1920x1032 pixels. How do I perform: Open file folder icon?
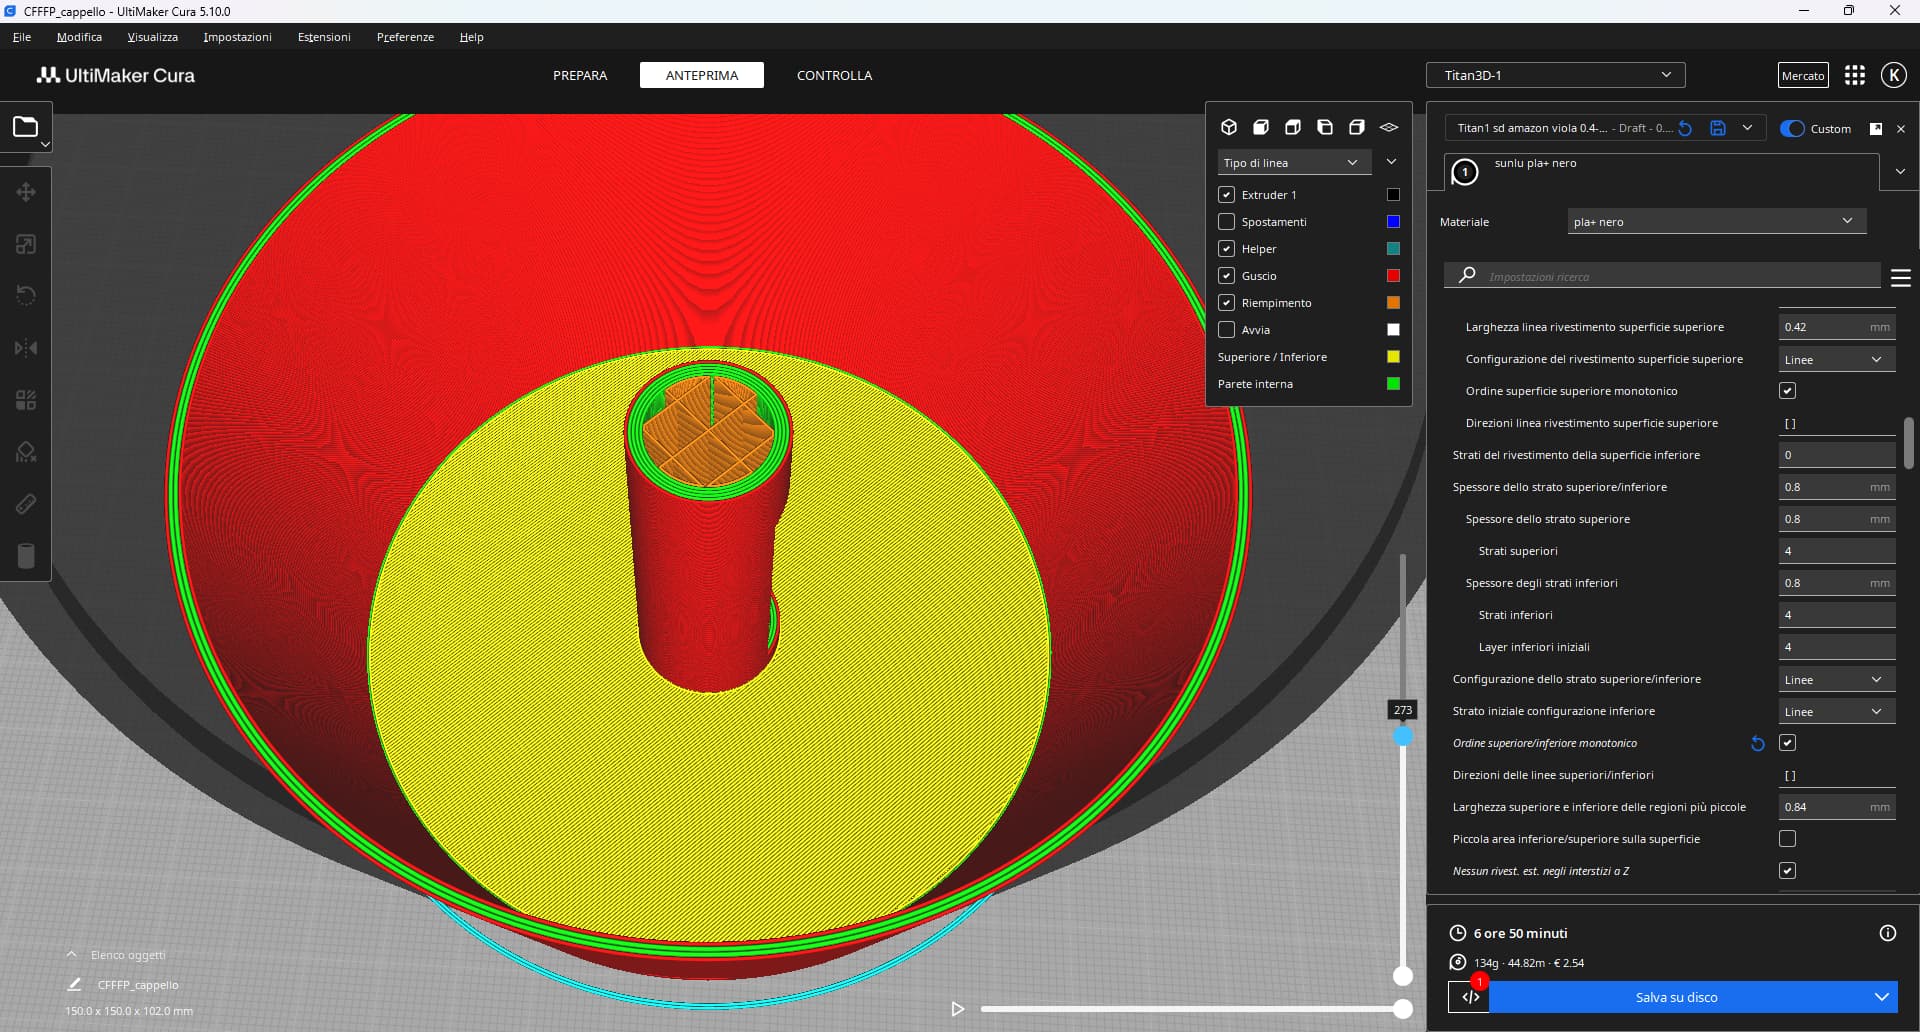[x=25, y=127]
